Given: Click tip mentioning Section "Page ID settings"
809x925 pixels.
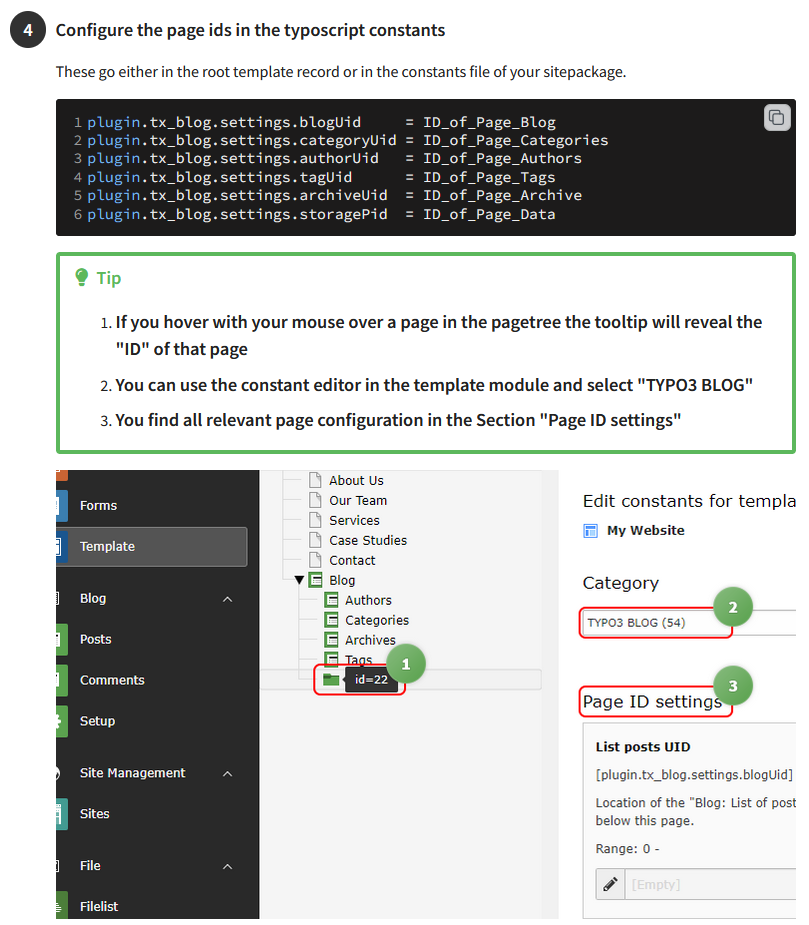Looking at the screenshot, I should [398, 420].
